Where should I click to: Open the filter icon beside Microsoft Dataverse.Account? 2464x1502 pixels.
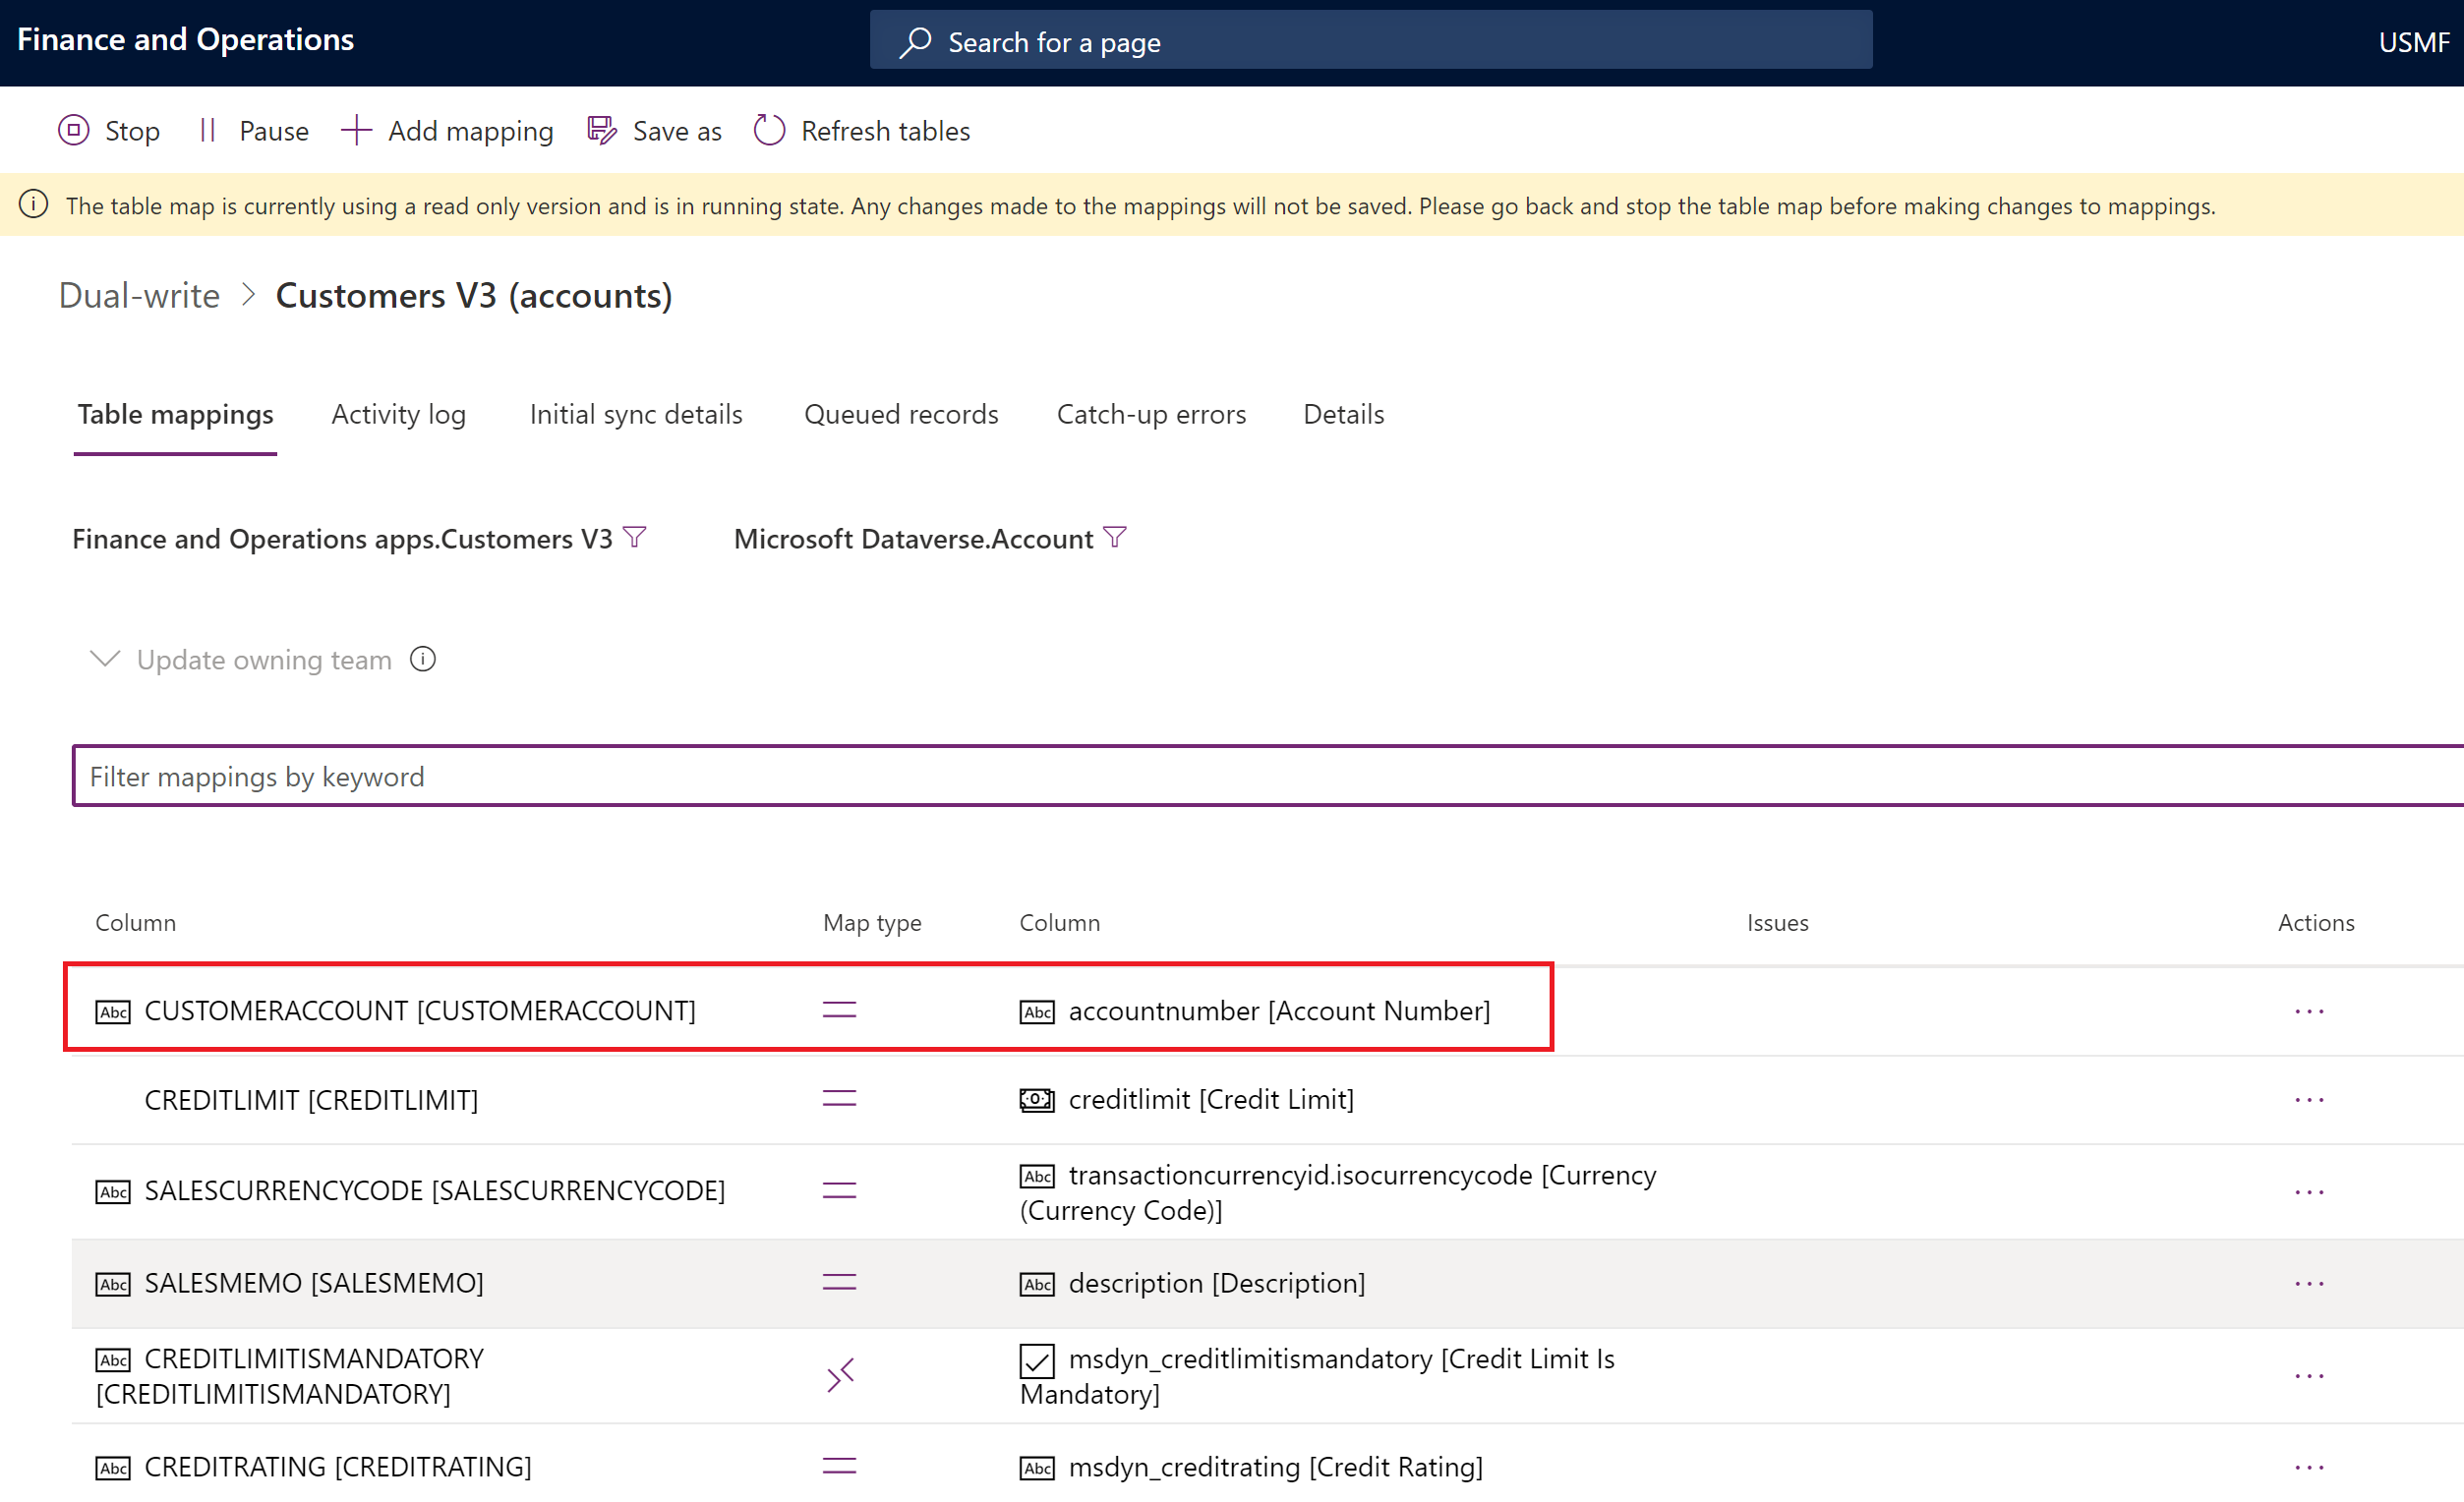(1115, 538)
